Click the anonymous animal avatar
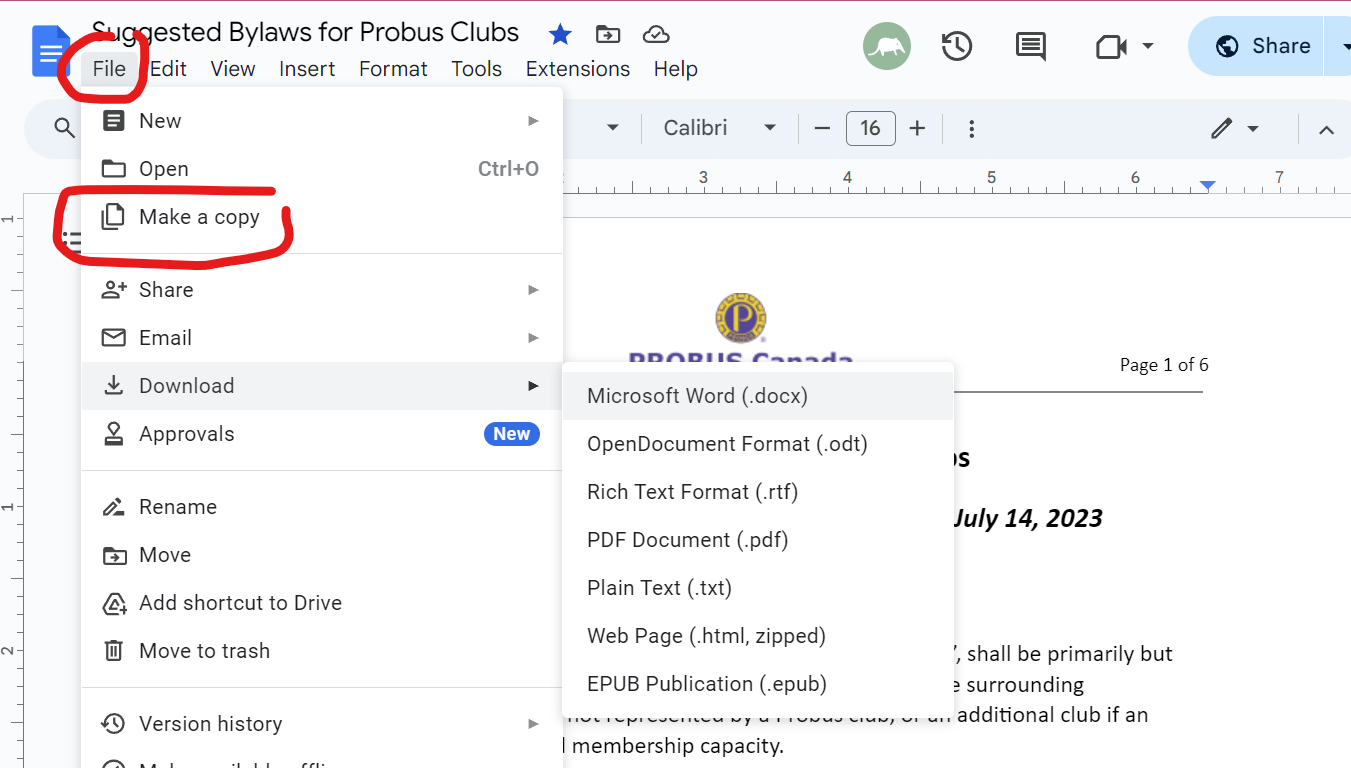1351x768 pixels. 887,46
